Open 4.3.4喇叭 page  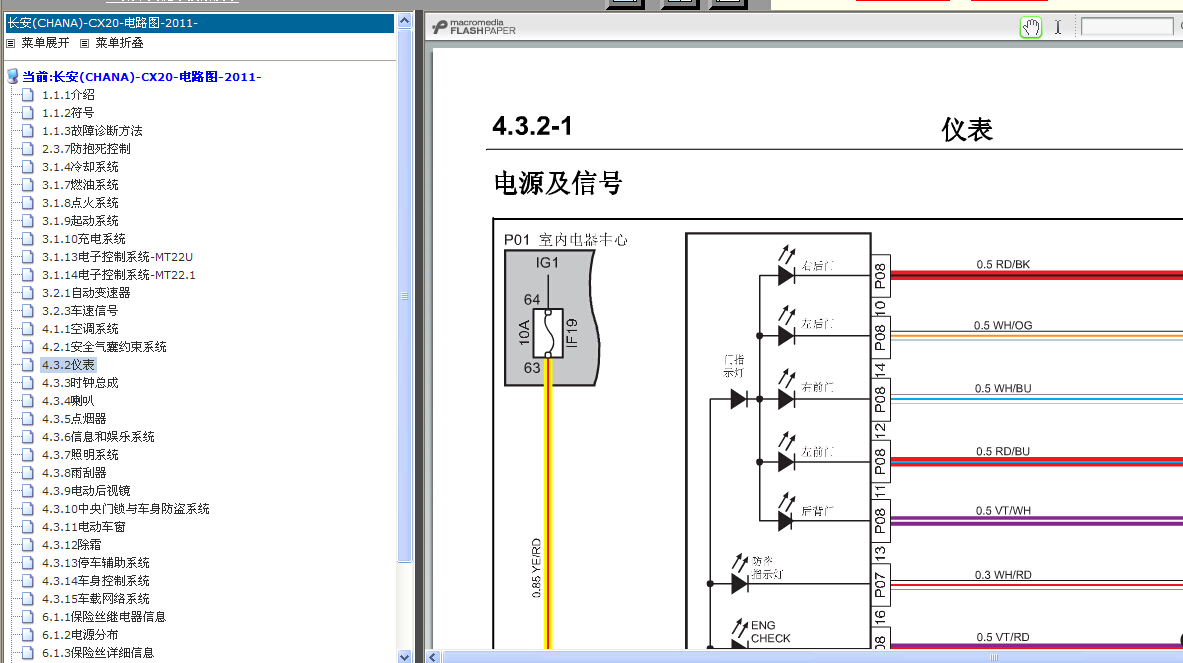click(x=68, y=401)
